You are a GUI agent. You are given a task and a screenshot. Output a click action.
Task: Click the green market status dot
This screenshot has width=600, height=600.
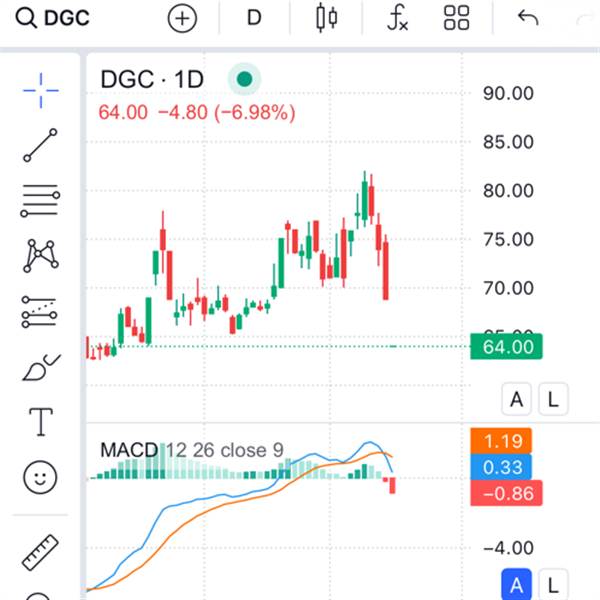(x=245, y=79)
